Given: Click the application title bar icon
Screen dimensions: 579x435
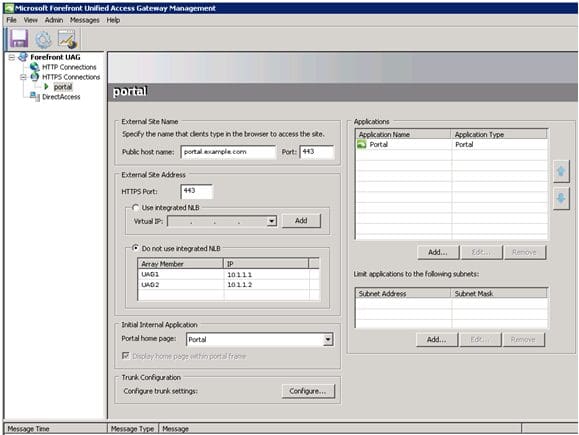Looking at the screenshot, I should coord(9,8).
